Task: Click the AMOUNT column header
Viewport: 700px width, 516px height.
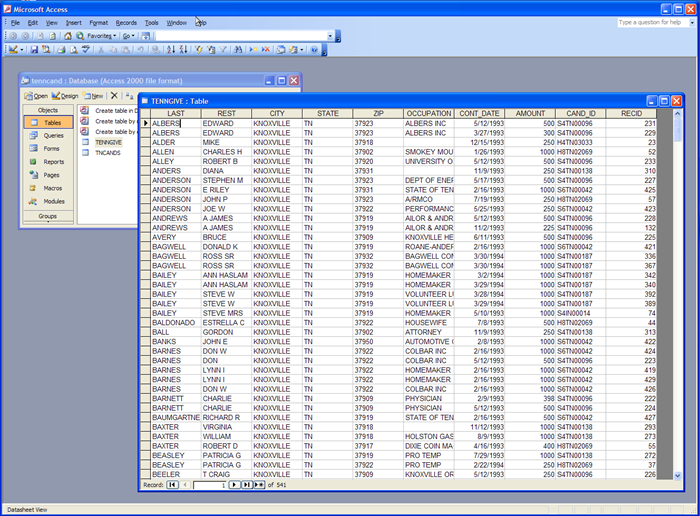Action: [530, 113]
